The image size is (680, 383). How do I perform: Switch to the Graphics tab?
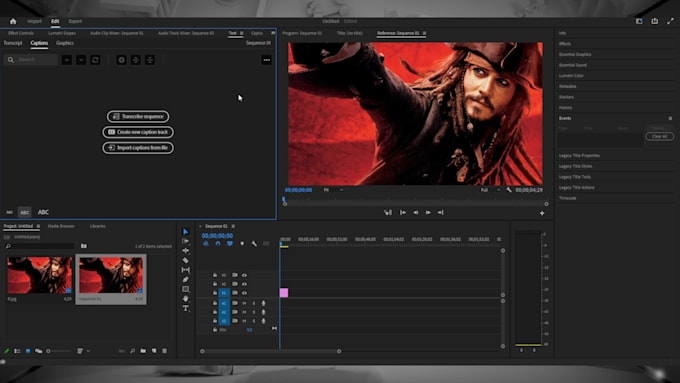pyautogui.click(x=65, y=43)
